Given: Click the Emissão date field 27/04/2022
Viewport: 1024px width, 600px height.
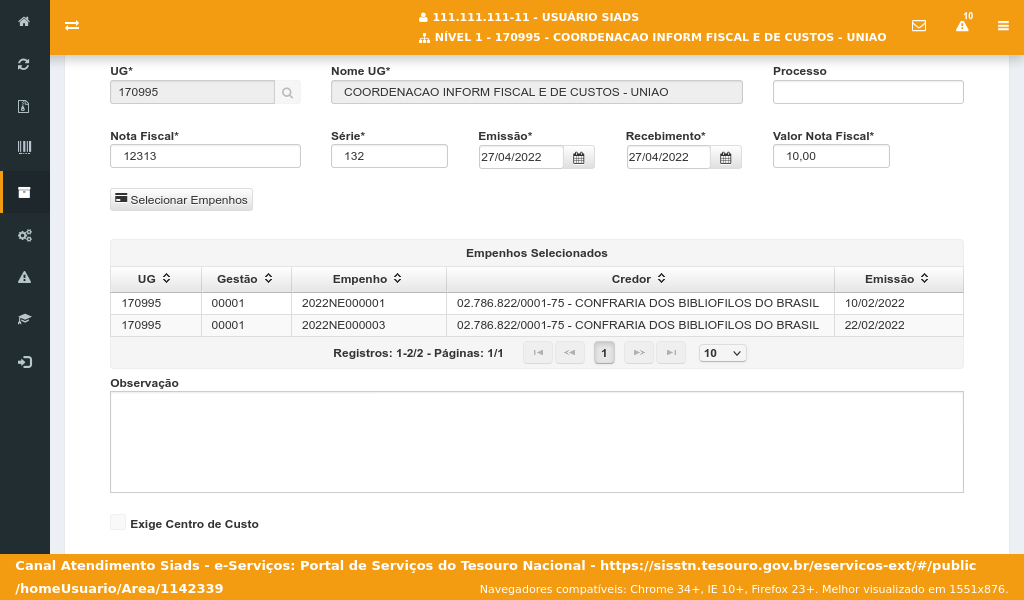Looking at the screenshot, I should [521, 157].
